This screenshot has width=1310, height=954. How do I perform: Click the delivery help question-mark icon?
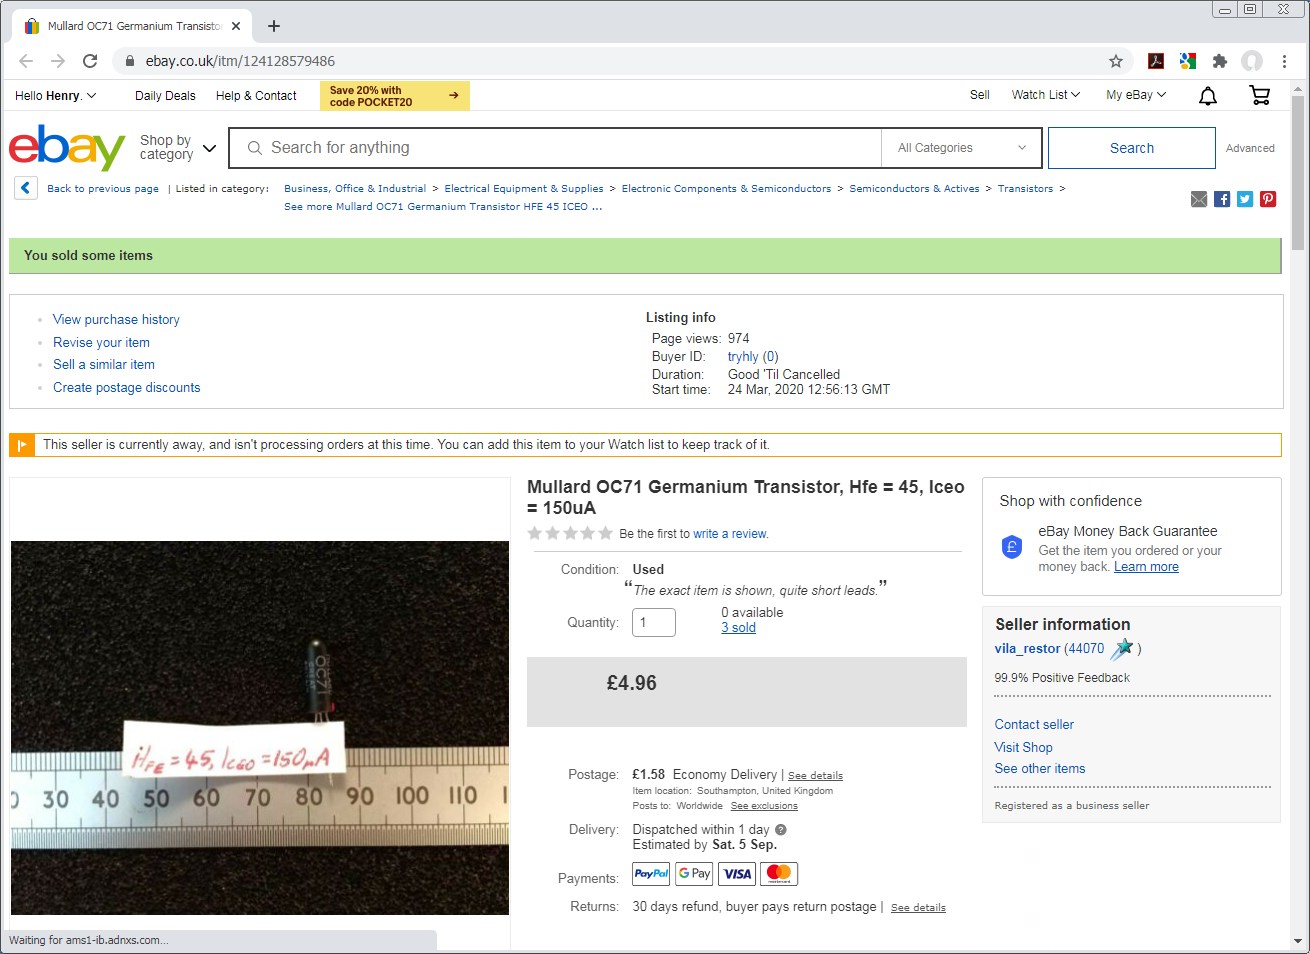click(x=781, y=830)
